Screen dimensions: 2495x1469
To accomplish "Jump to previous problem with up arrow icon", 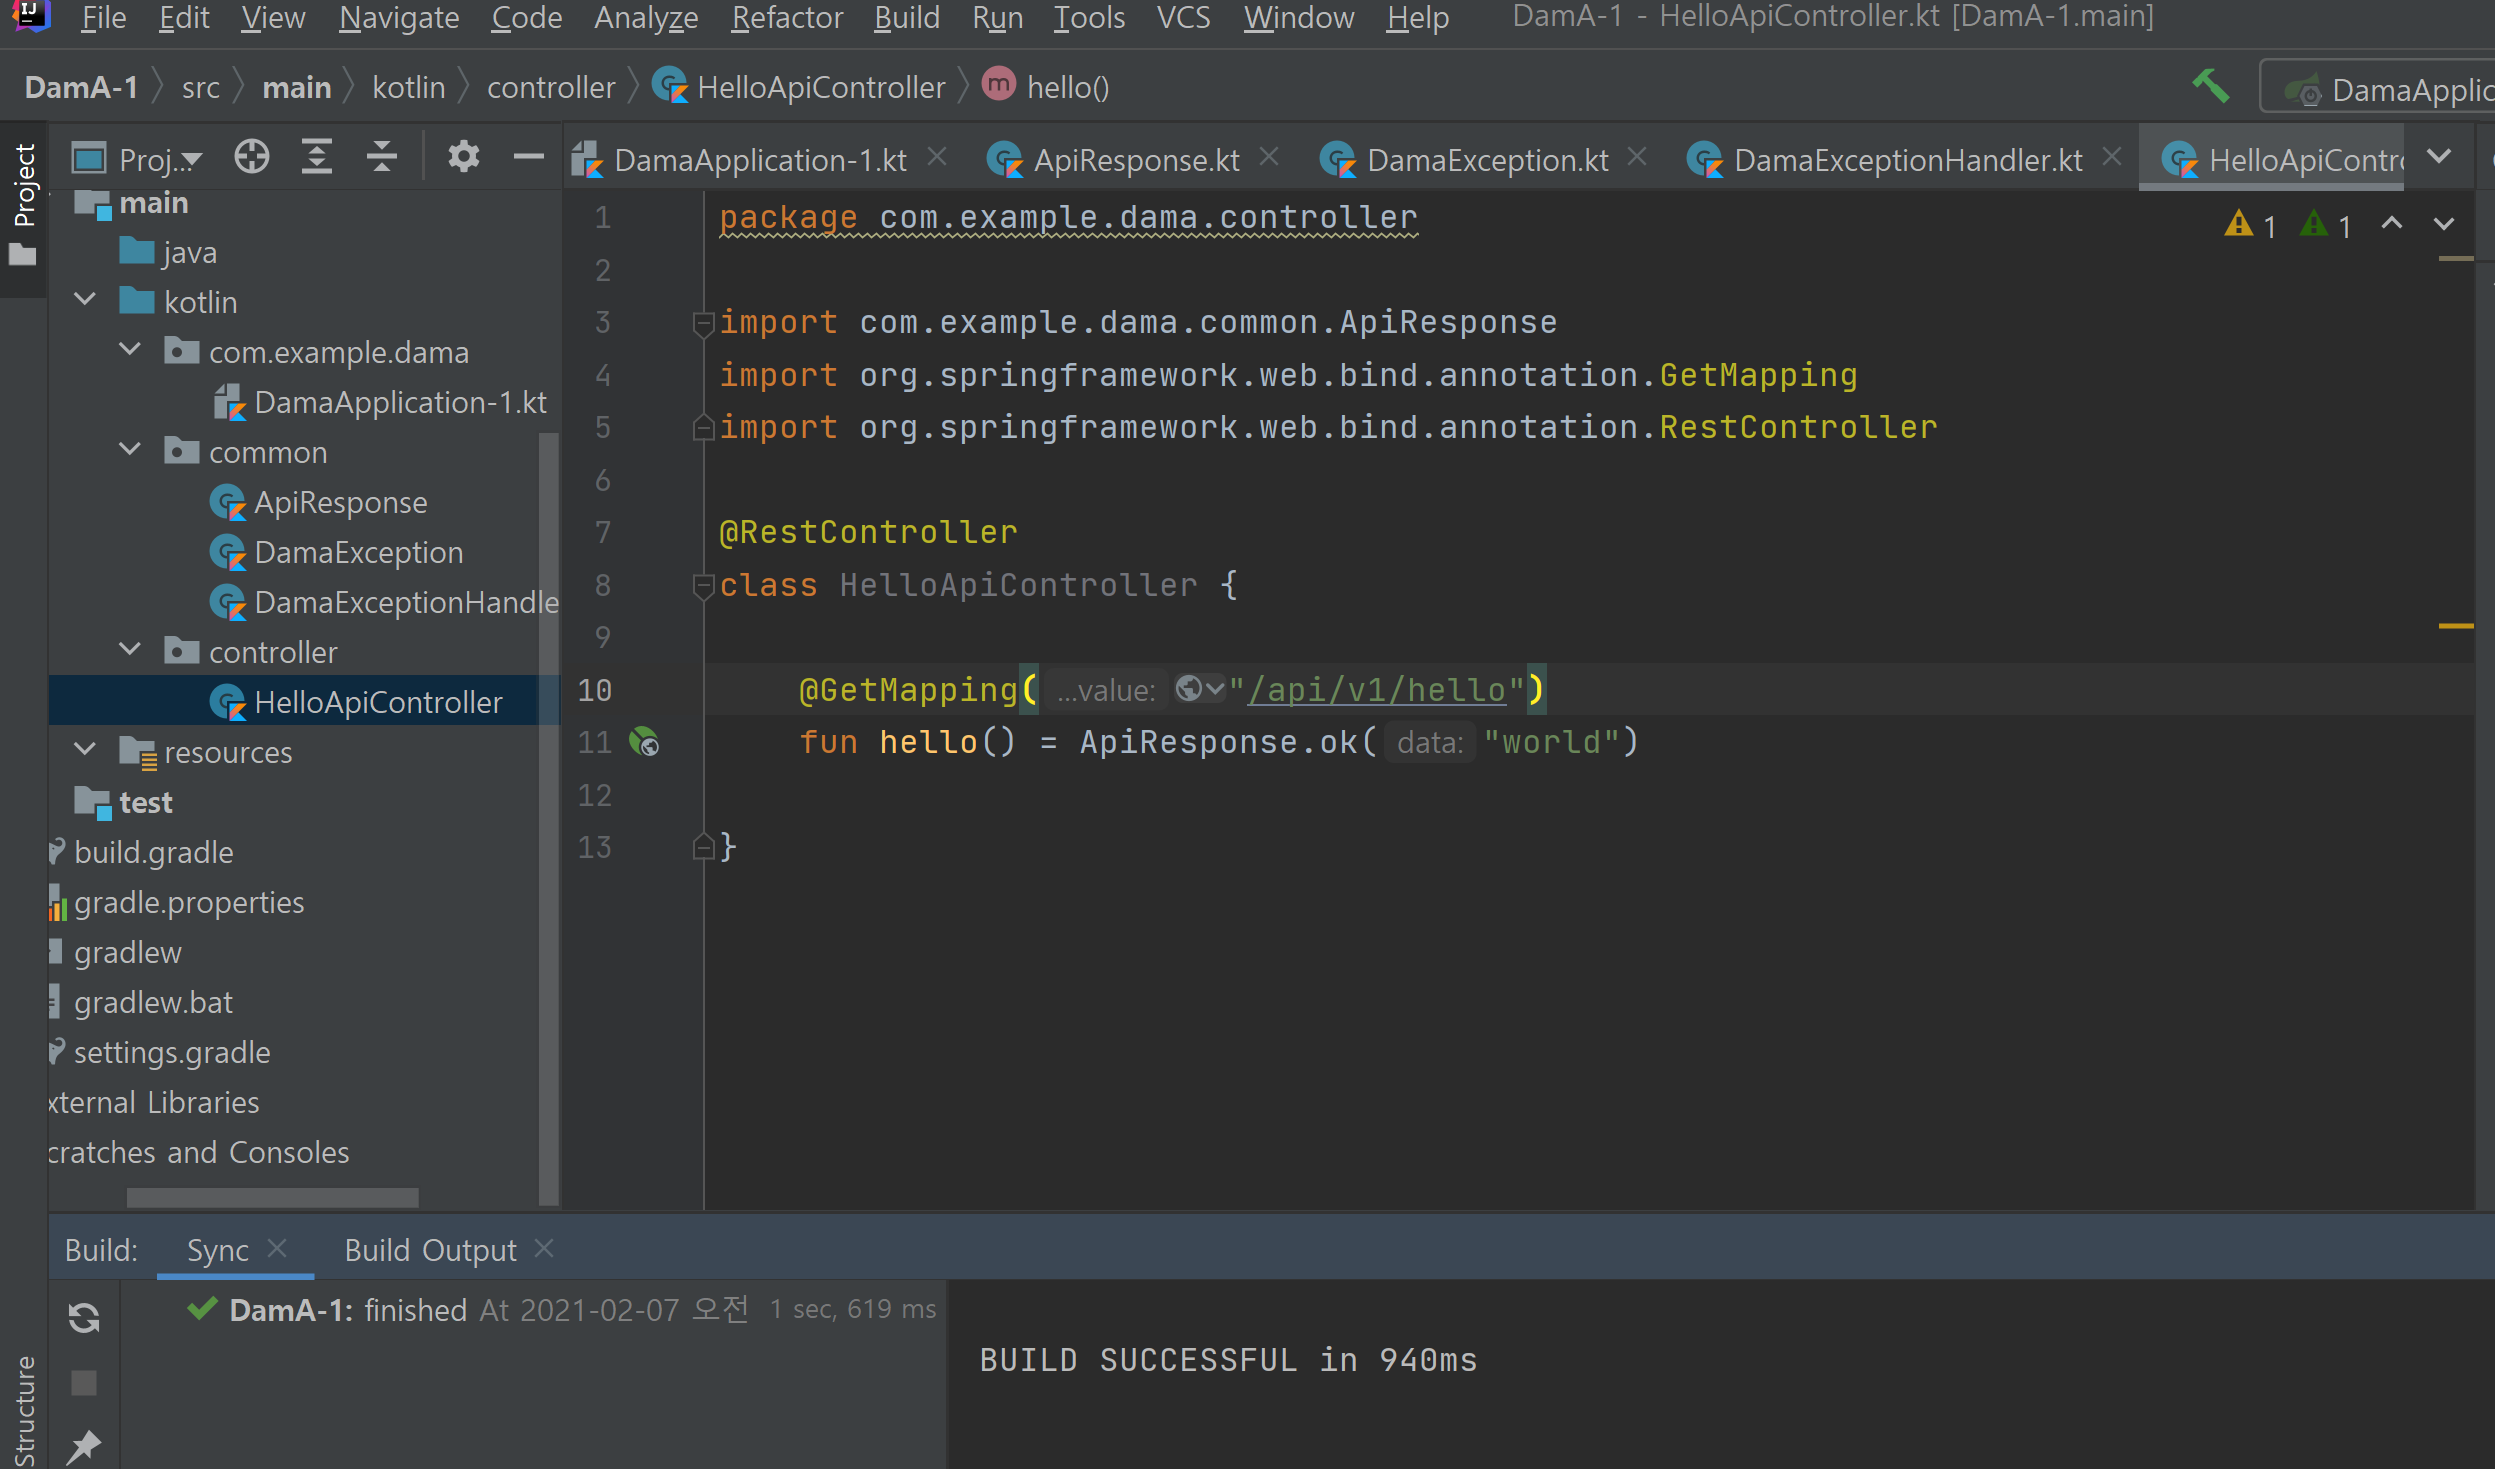I will pyautogui.click(x=2392, y=225).
